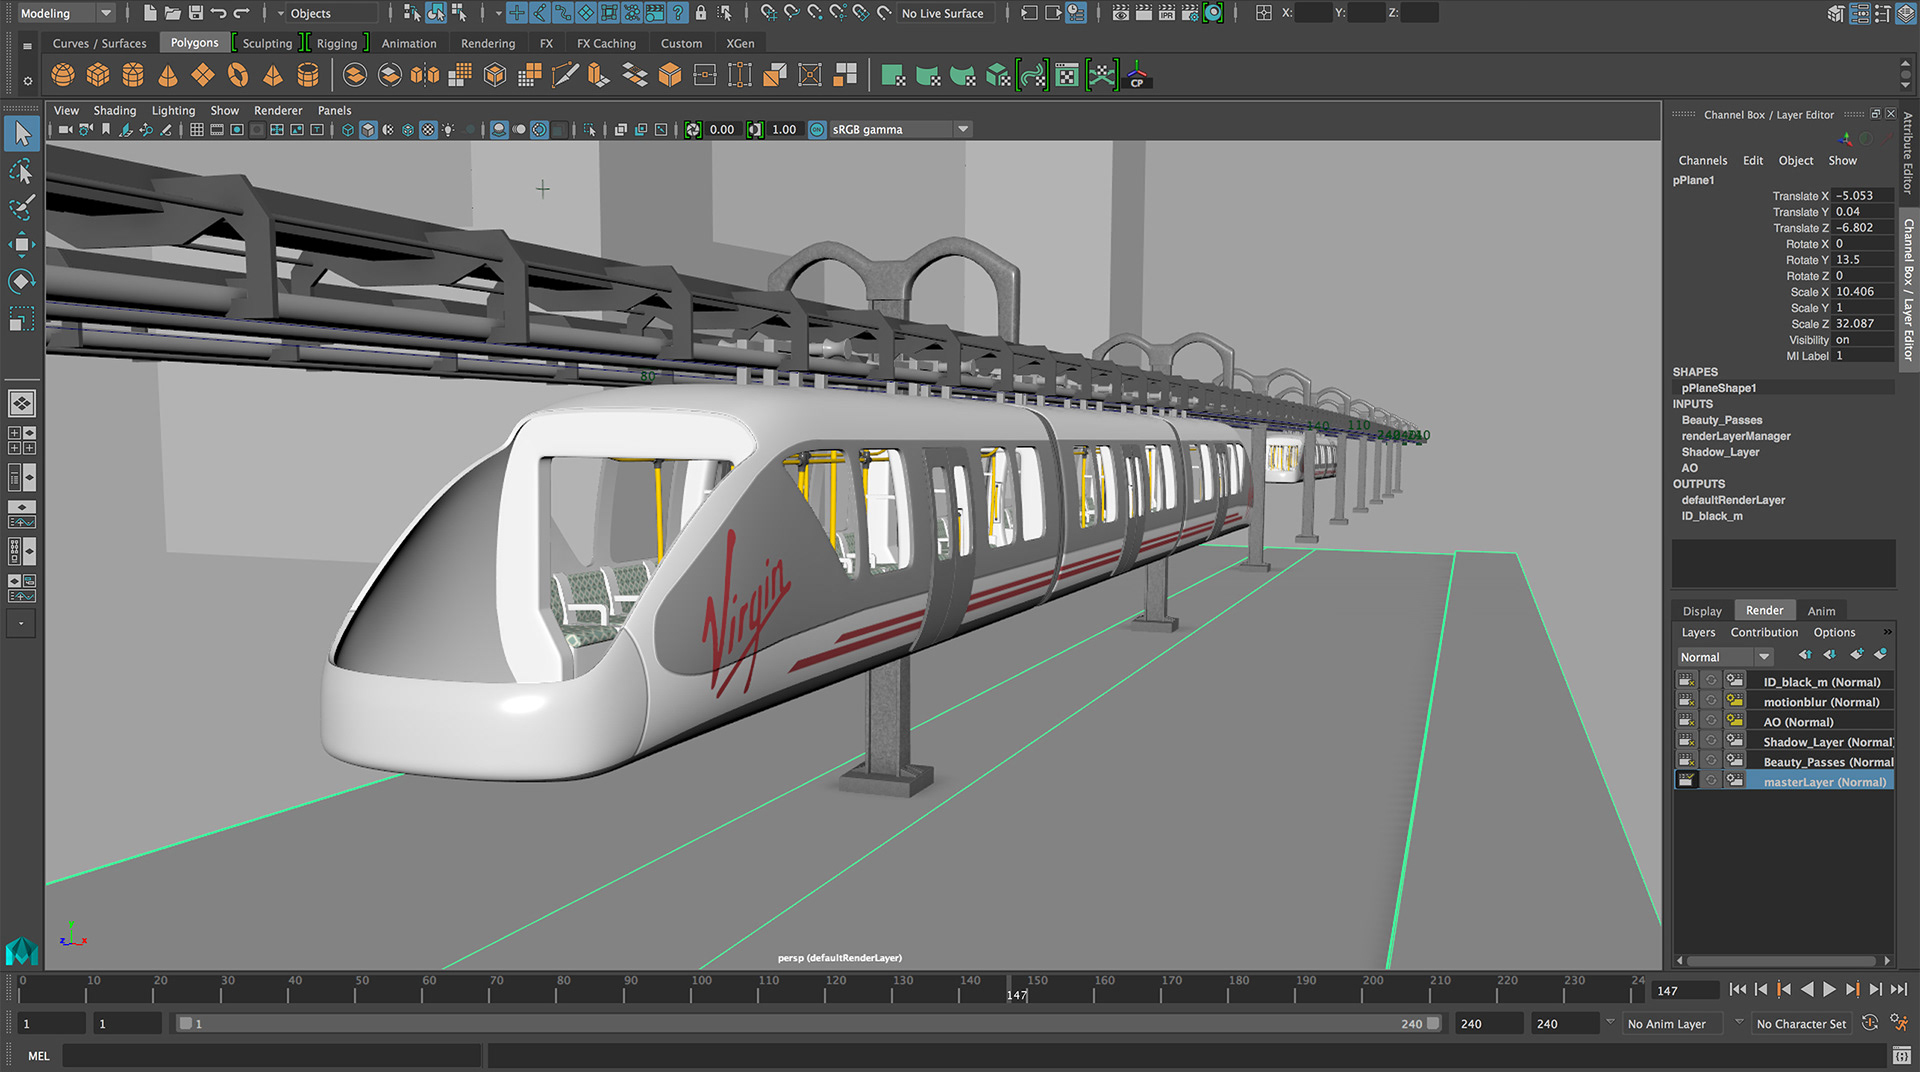The height and width of the screenshot is (1072, 1920).
Task: Create a polygon pyramid from the shelf
Action: tap(273, 75)
